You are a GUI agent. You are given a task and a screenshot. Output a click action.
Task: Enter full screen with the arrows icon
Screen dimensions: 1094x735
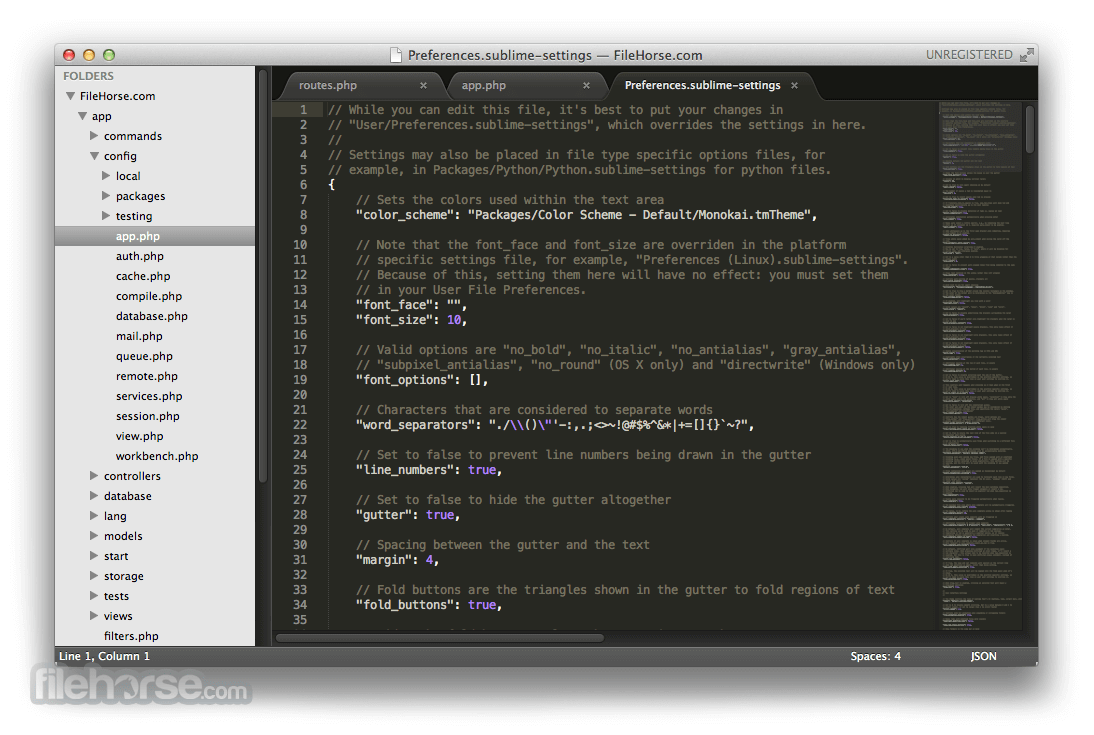(x=1026, y=54)
